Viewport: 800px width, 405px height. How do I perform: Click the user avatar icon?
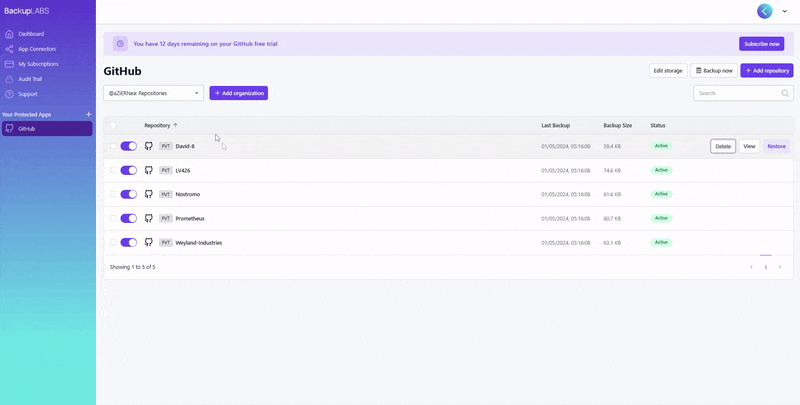pyautogui.click(x=764, y=11)
